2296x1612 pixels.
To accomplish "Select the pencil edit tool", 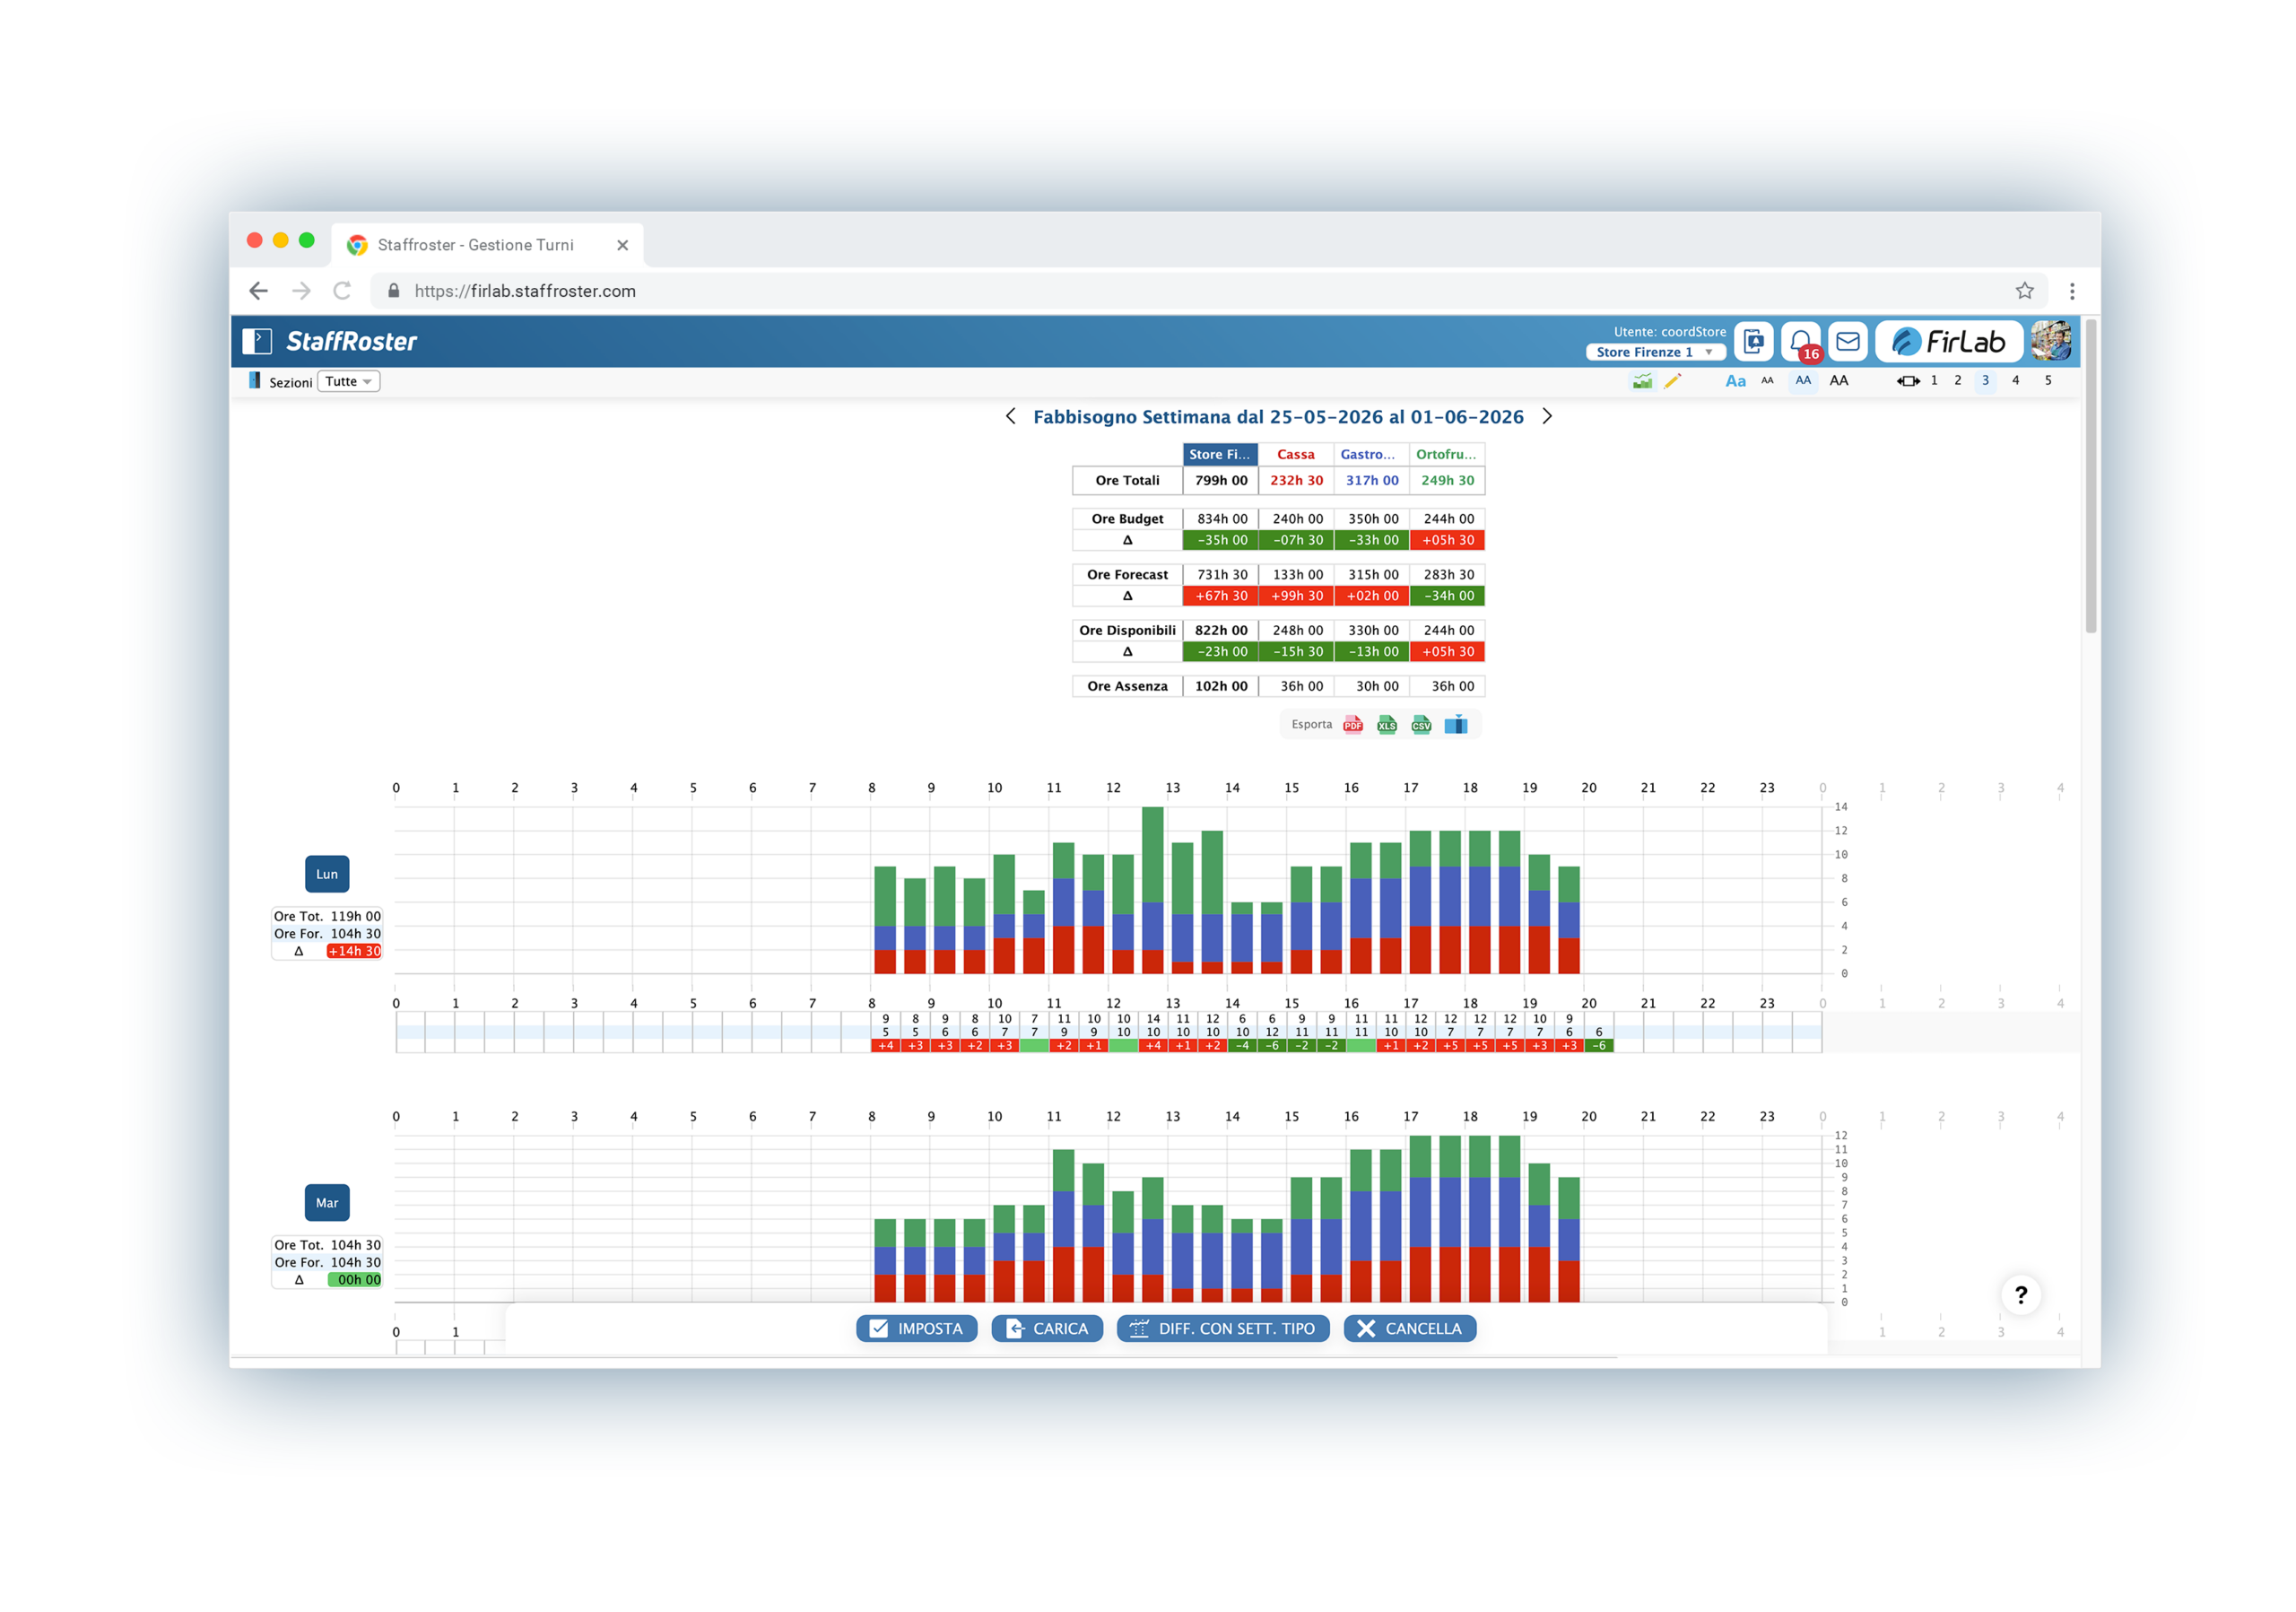I will 1672,381.
